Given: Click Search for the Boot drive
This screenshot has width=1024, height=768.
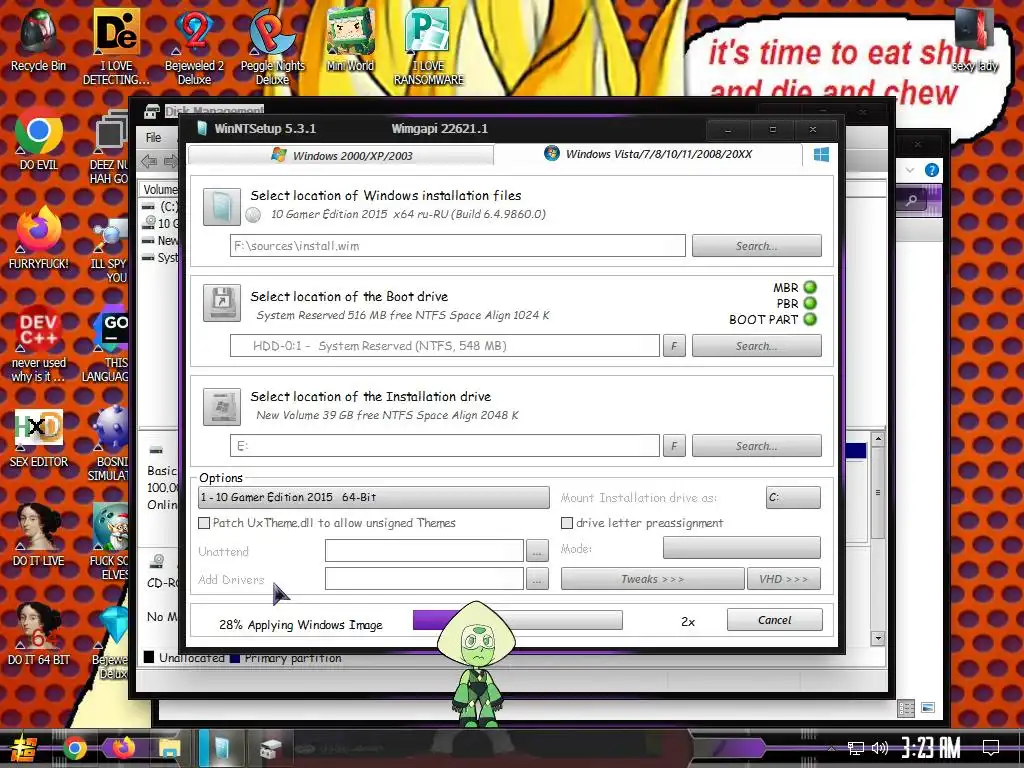Looking at the screenshot, I should coord(756,345).
